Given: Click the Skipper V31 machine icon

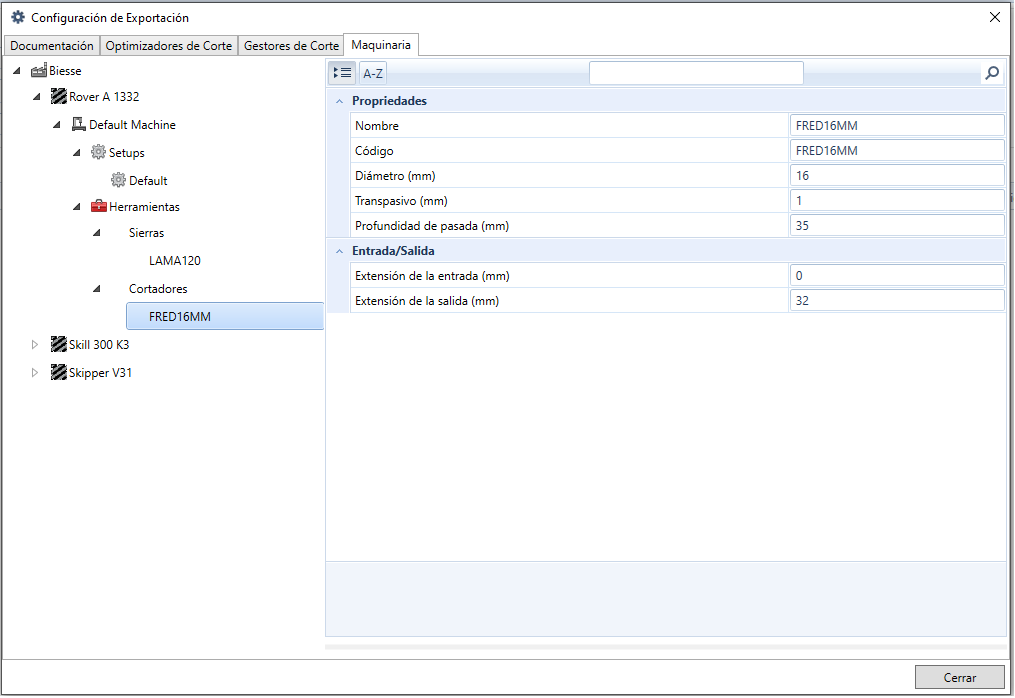Looking at the screenshot, I should coord(59,372).
